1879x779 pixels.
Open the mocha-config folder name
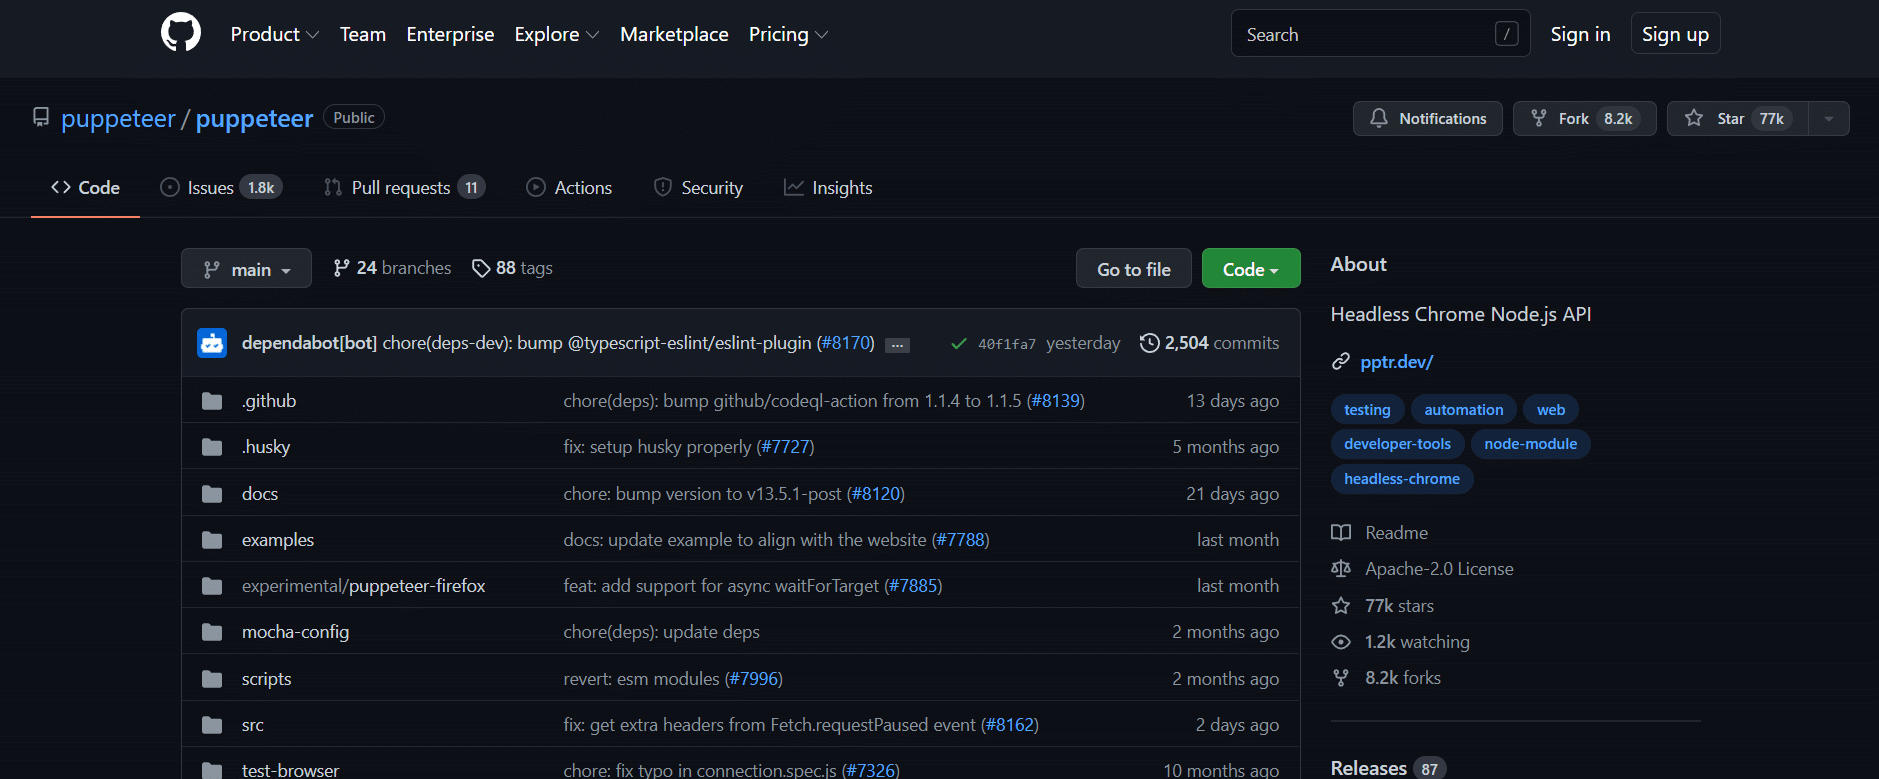(295, 632)
